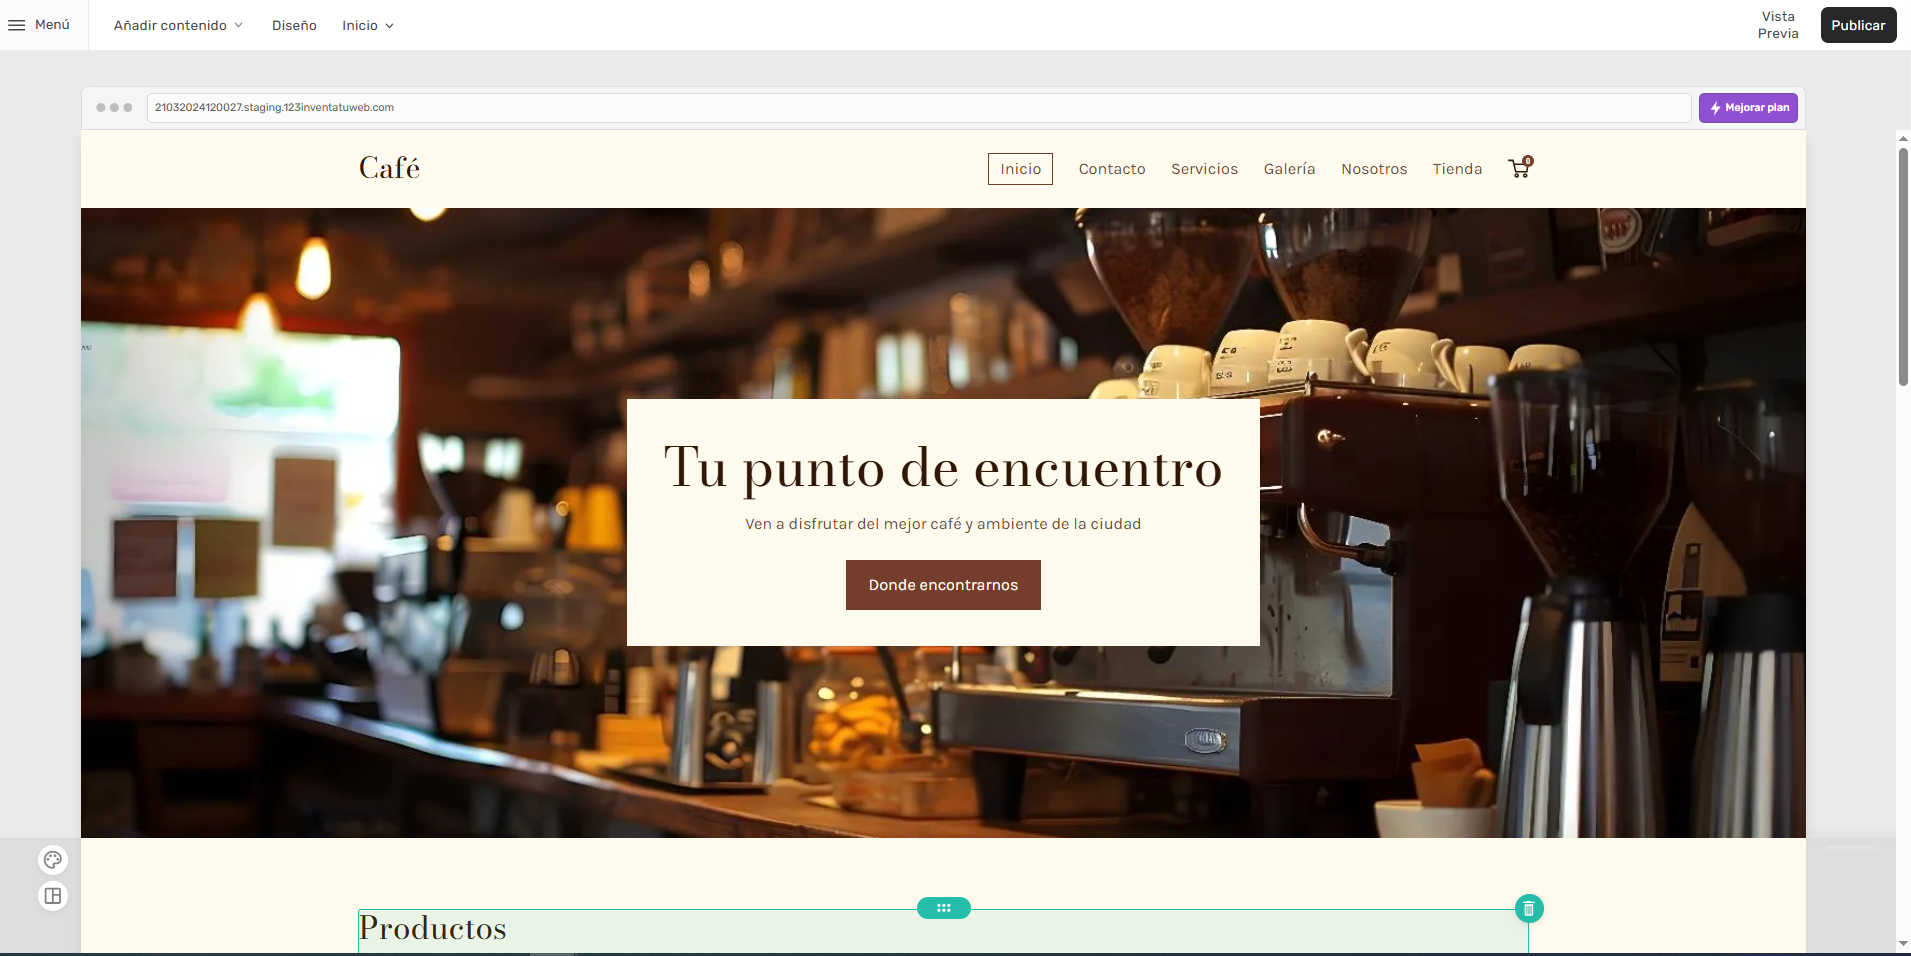
Task: Click the Donde encontrarnos button
Action: point(943,585)
